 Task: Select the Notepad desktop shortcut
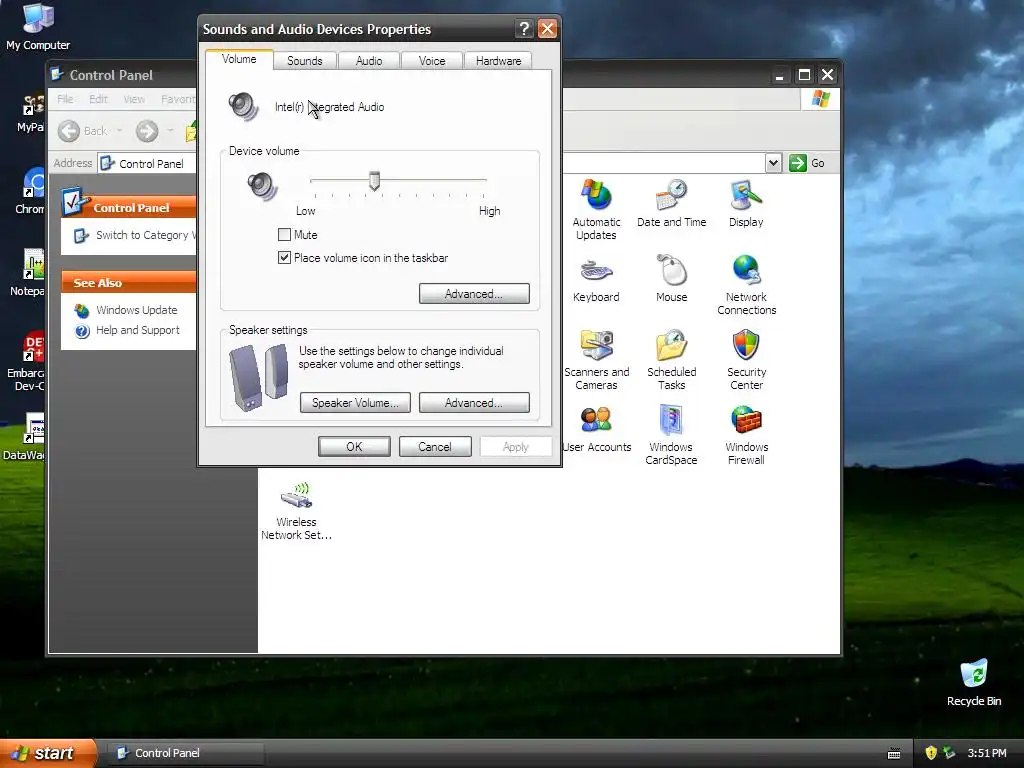pyautogui.click(x=28, y=273)
